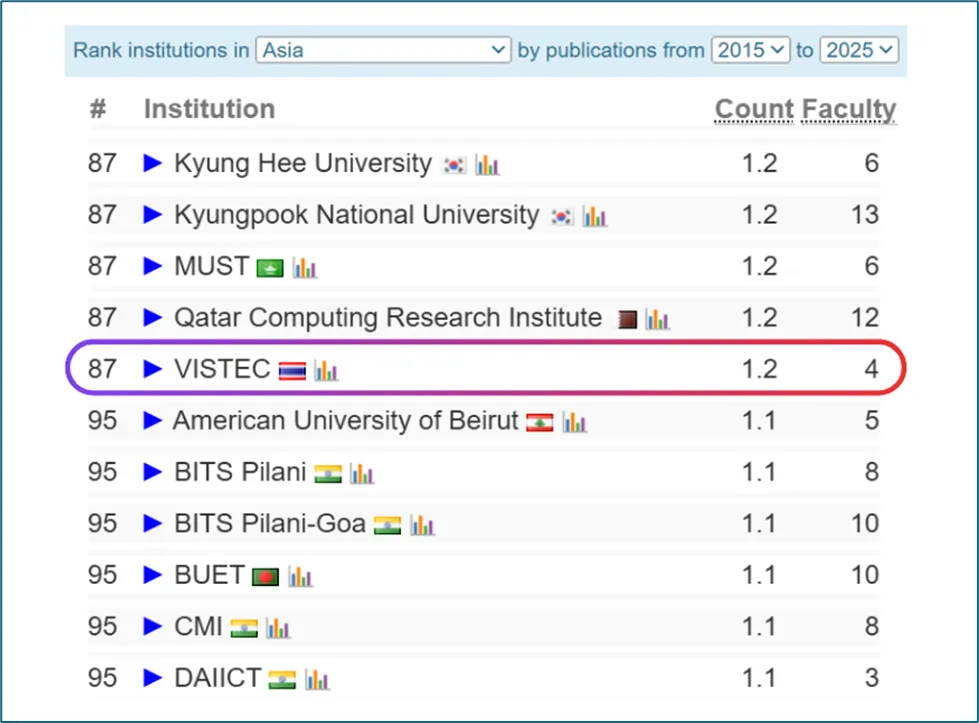Open the bar chart icon for the BITS Pilani row (not Goa)
The width and height of the screenshot is (979, 723).
coord(362,475)
